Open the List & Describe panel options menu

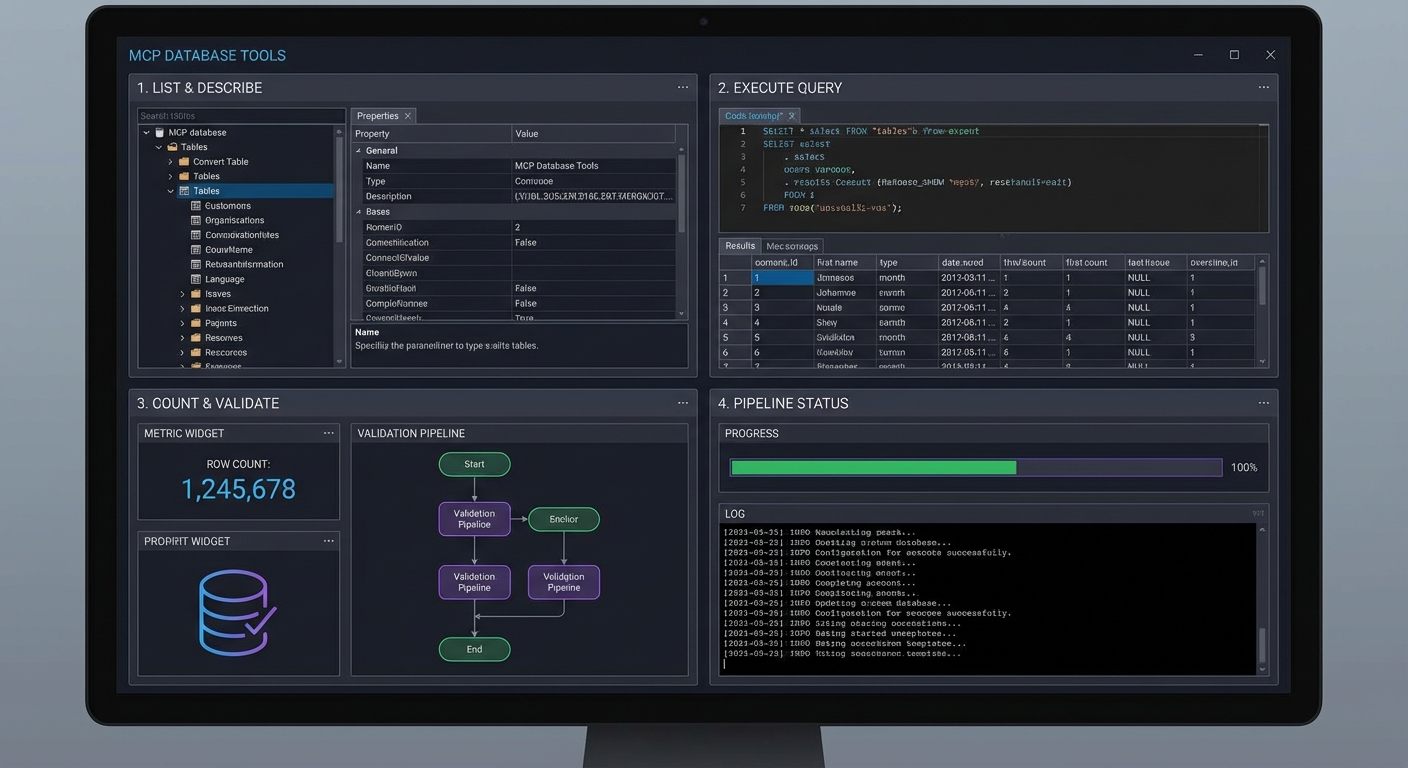683,88
